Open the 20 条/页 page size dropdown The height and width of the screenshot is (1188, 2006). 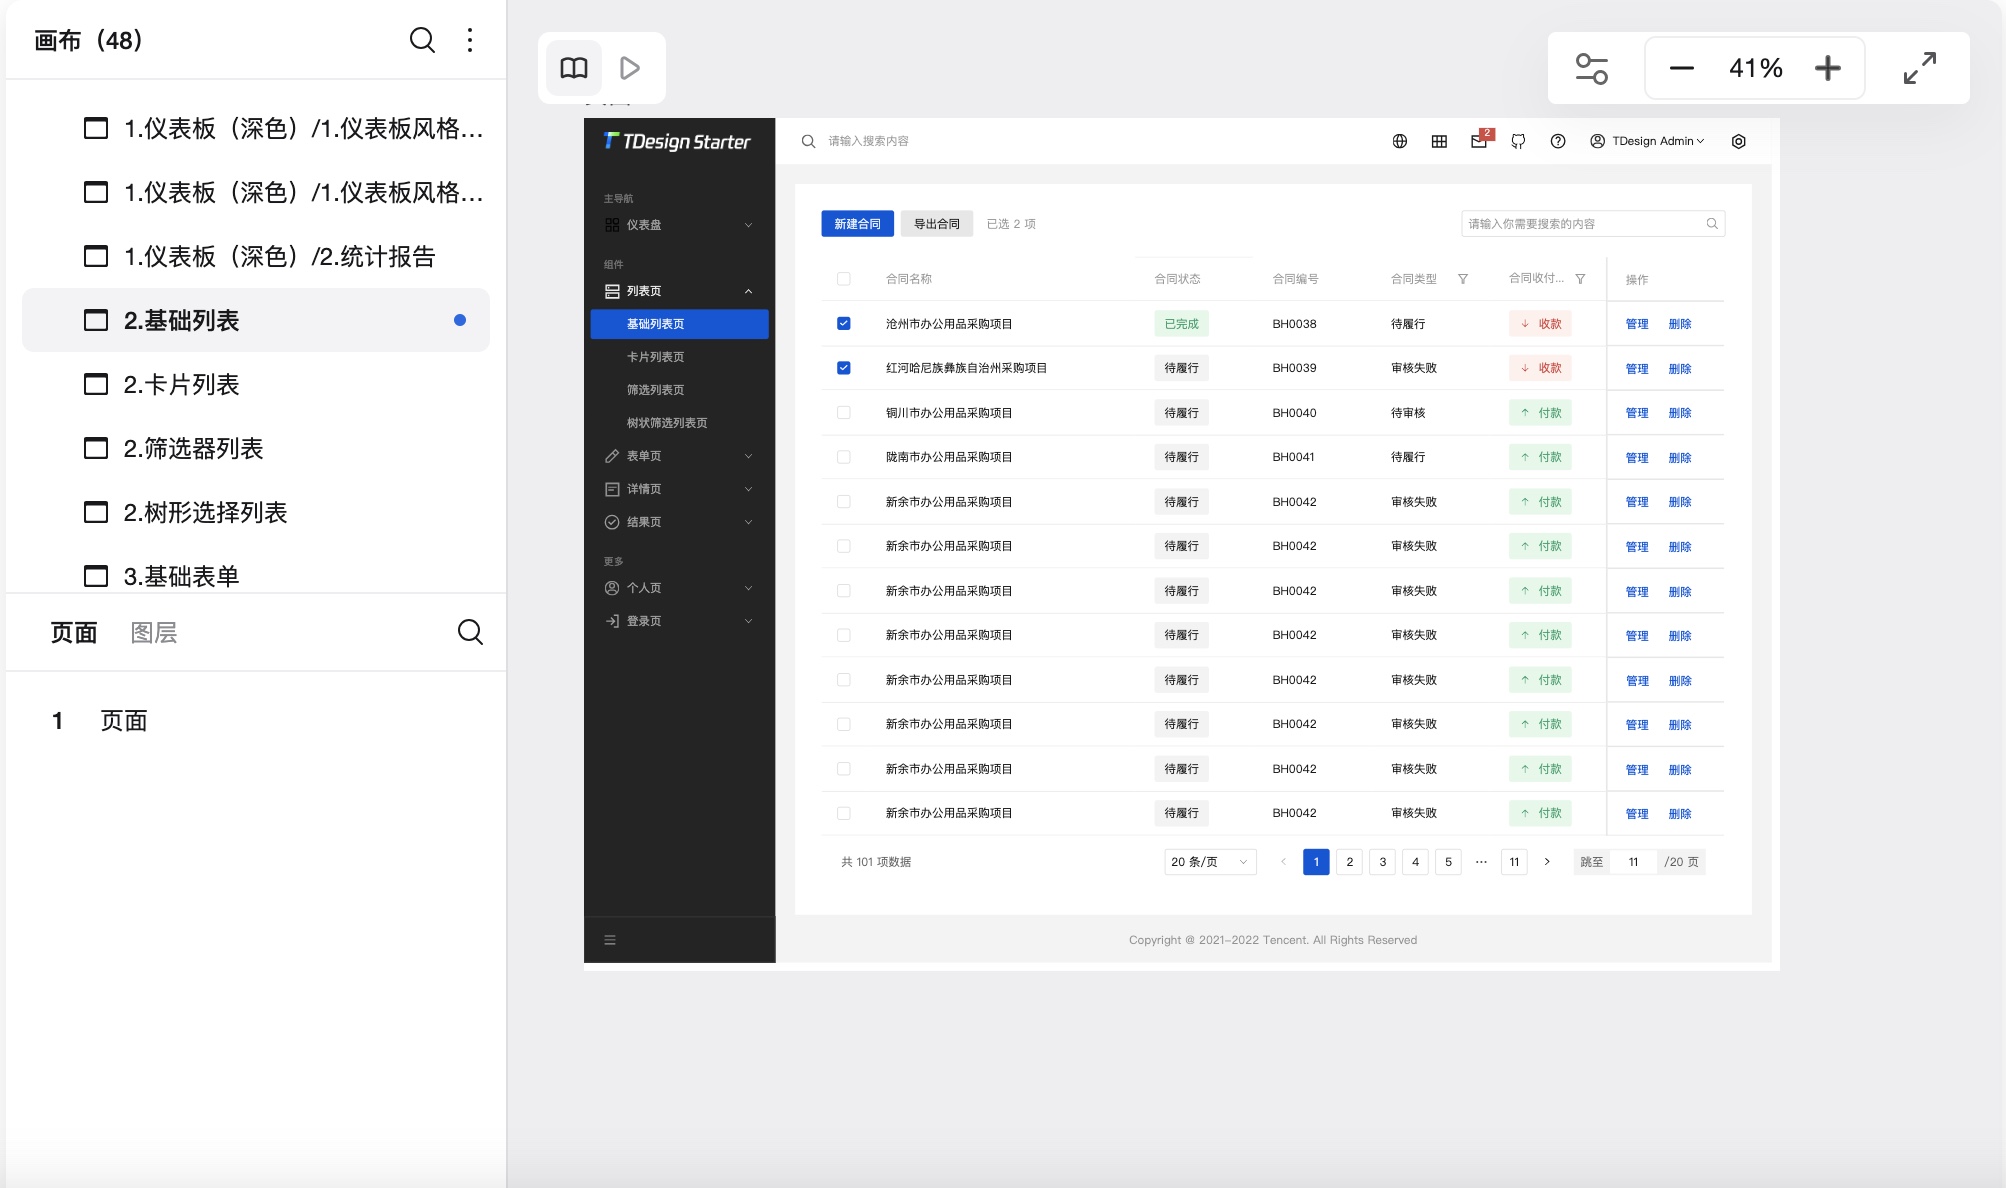(x=1210, y=862)
